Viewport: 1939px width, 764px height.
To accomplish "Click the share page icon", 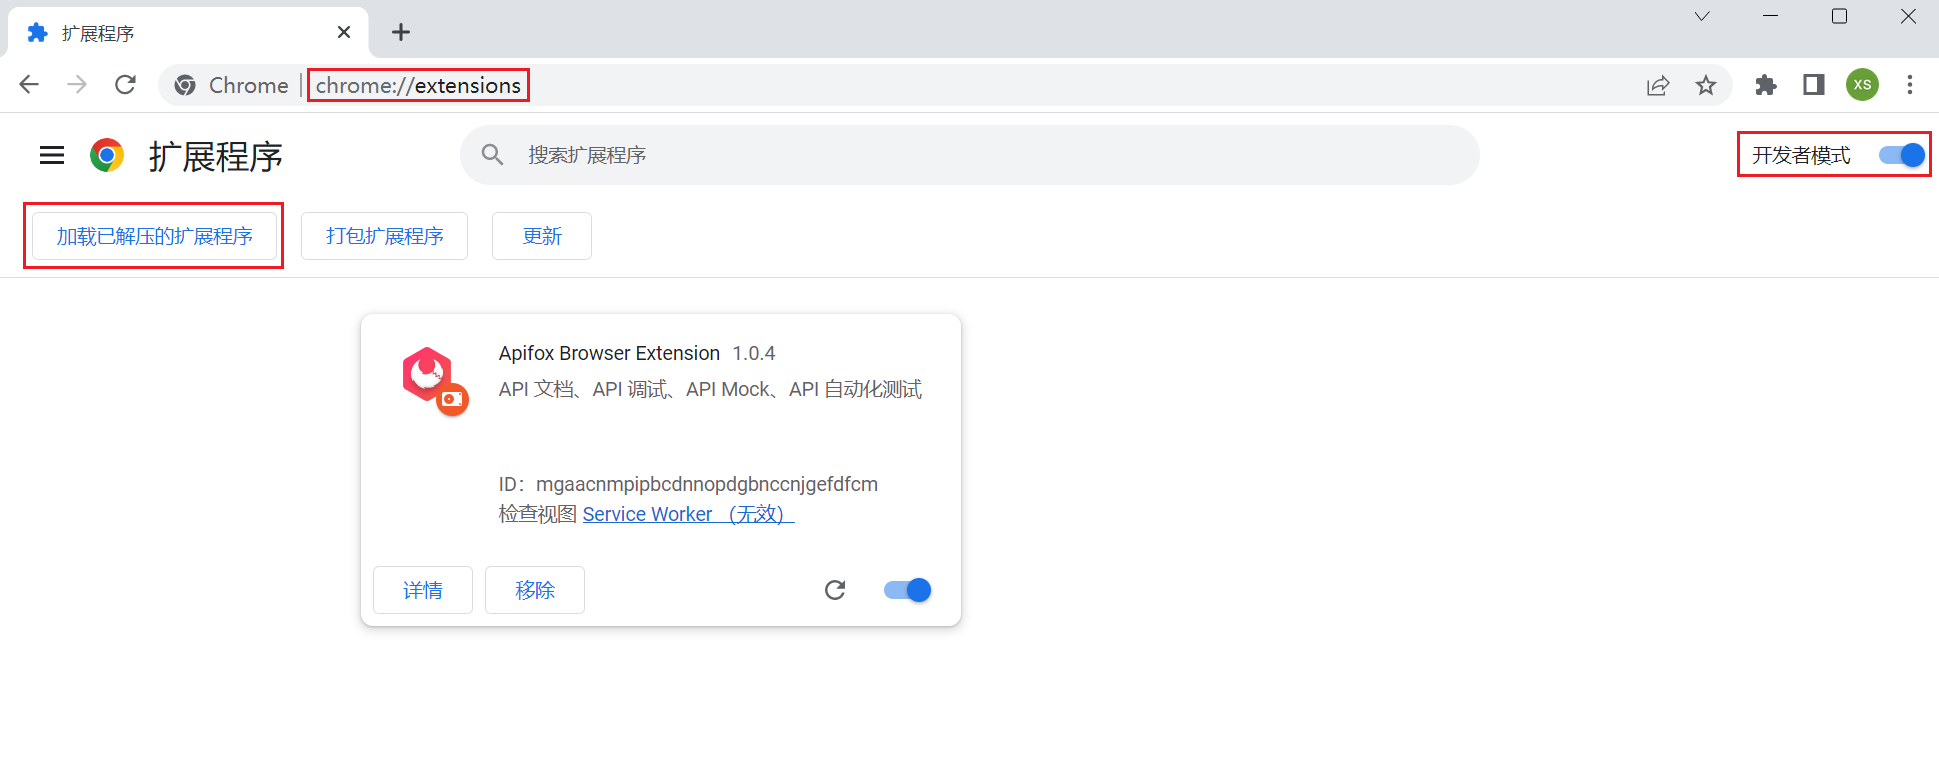I will [x=1657, y=85].
